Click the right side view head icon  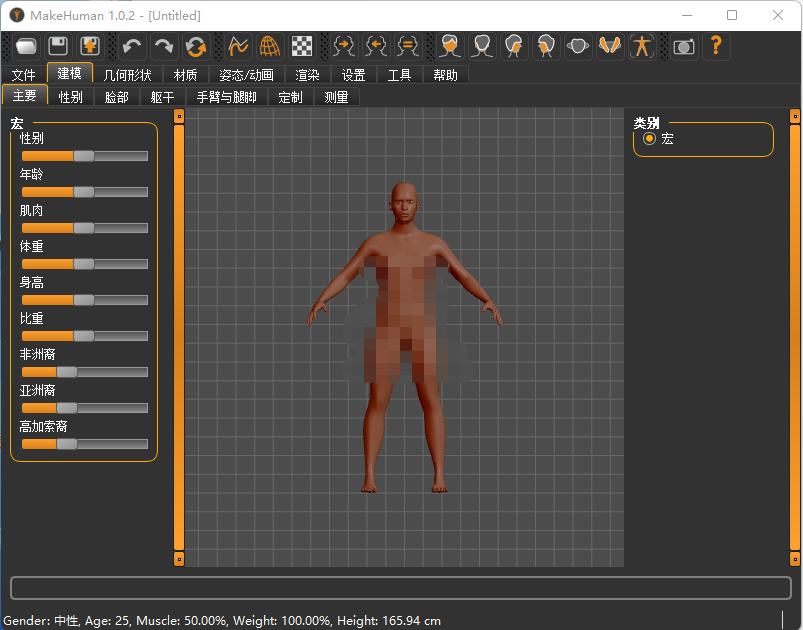tap(546, 47)
